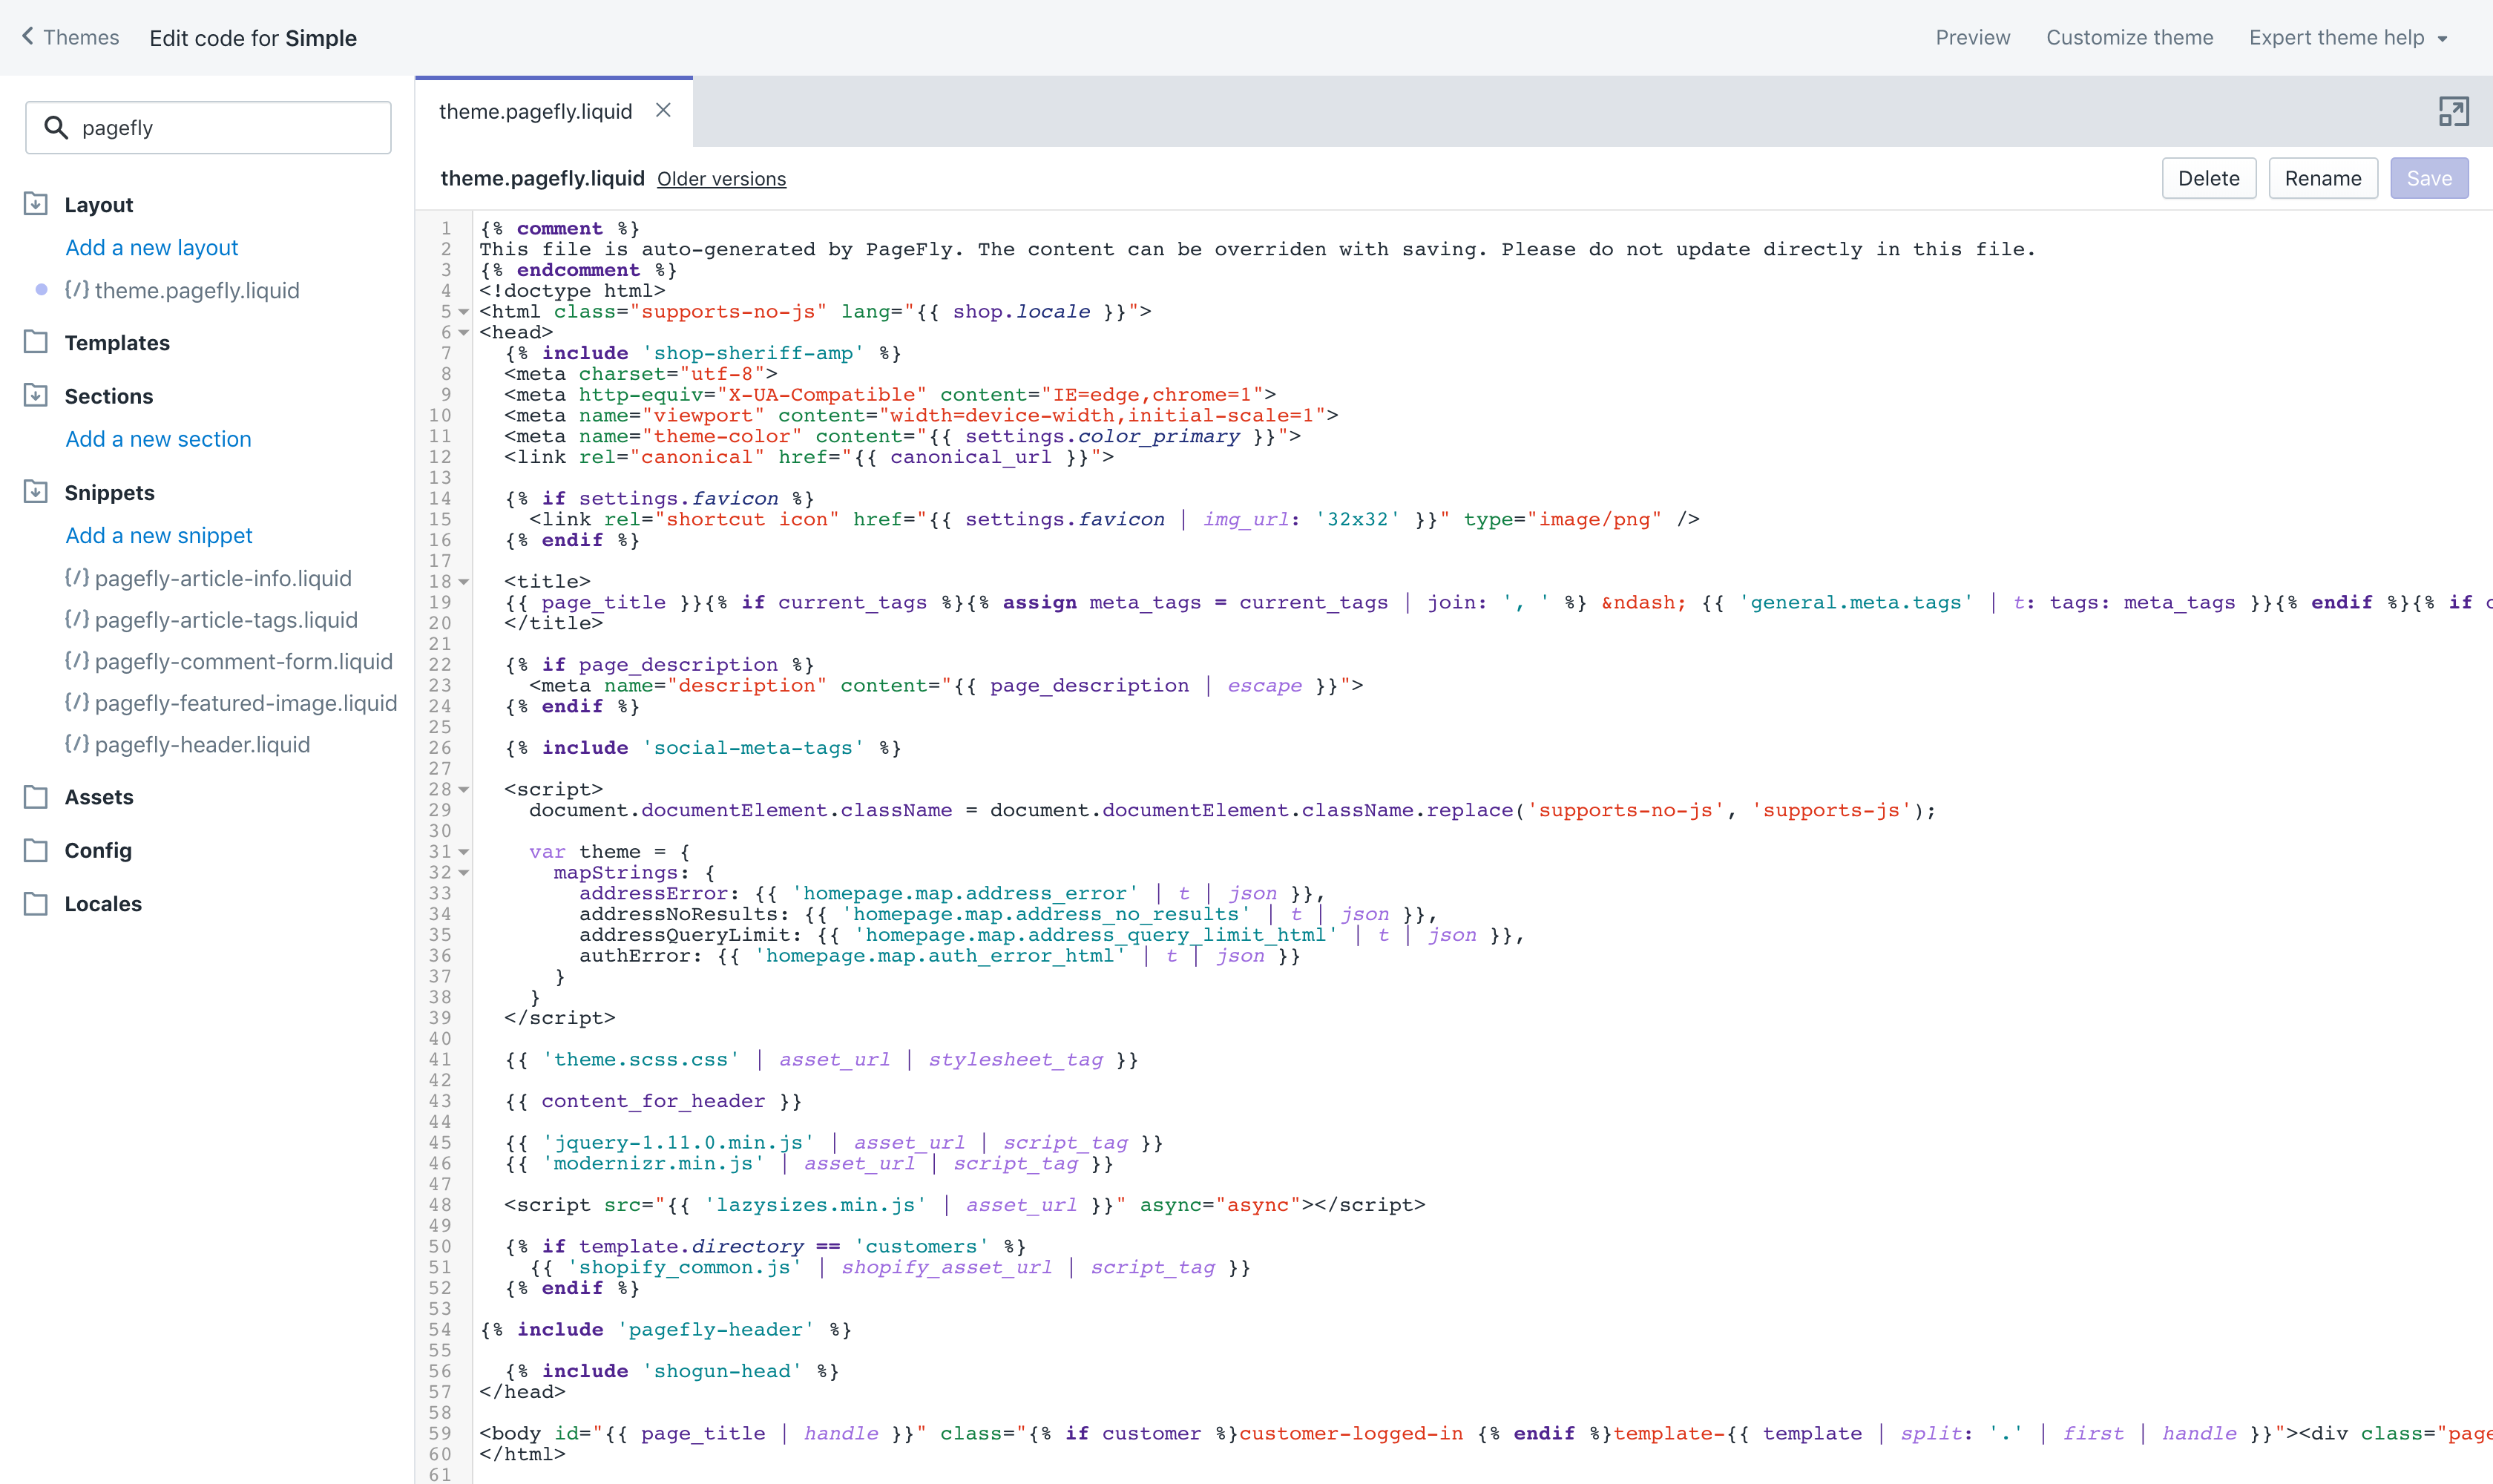Open pagefly-featured-image.liquid snippet
2493x1484 pixels.
point(246,703)
